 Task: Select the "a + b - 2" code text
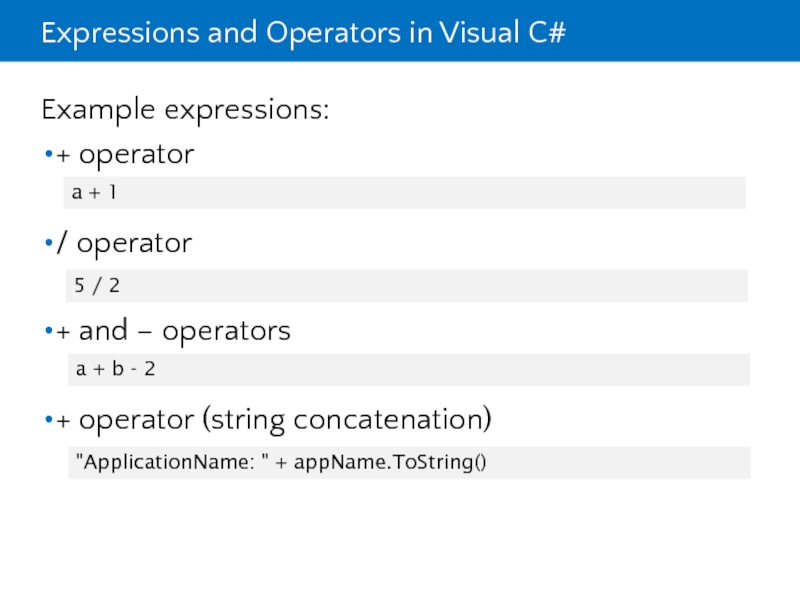[x=115, y=369]
